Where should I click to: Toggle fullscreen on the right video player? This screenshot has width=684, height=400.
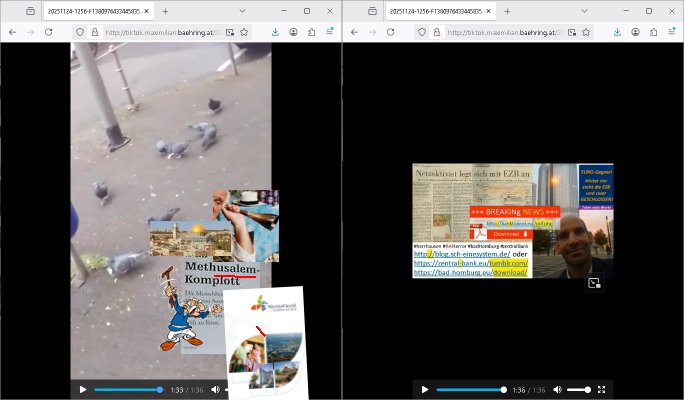(x=601, y=389)
